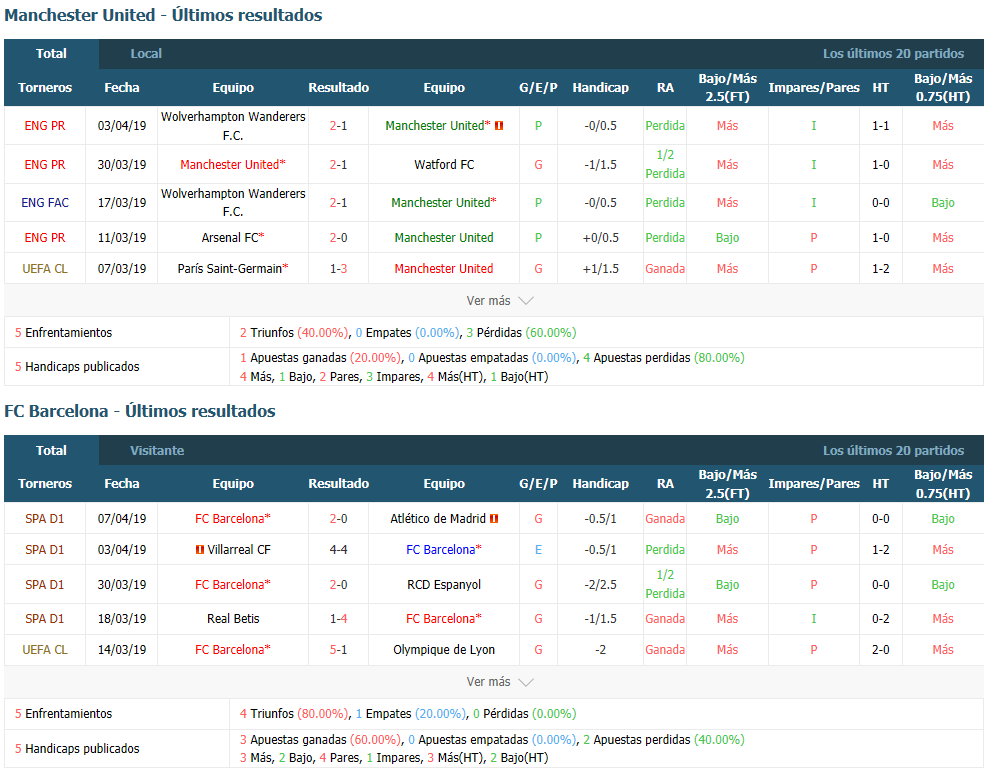Click date 17/03/19 in Manchester table
Viewport: 984px width, 775px height.
click(122, 203)
